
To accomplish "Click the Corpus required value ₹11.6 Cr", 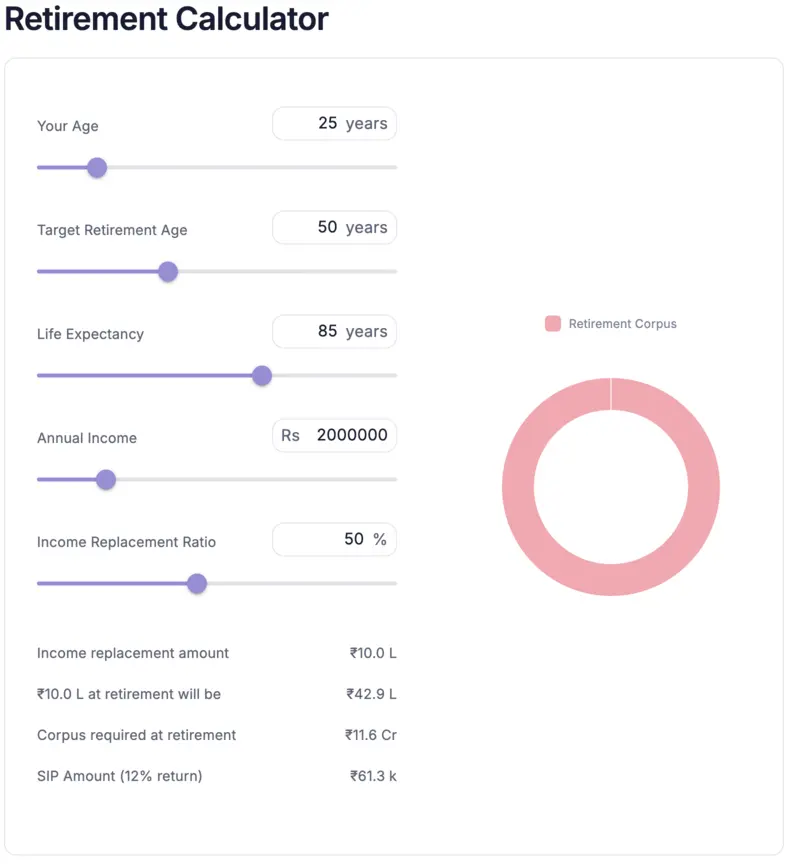I will pyautogui.click(x=372, y=735).
